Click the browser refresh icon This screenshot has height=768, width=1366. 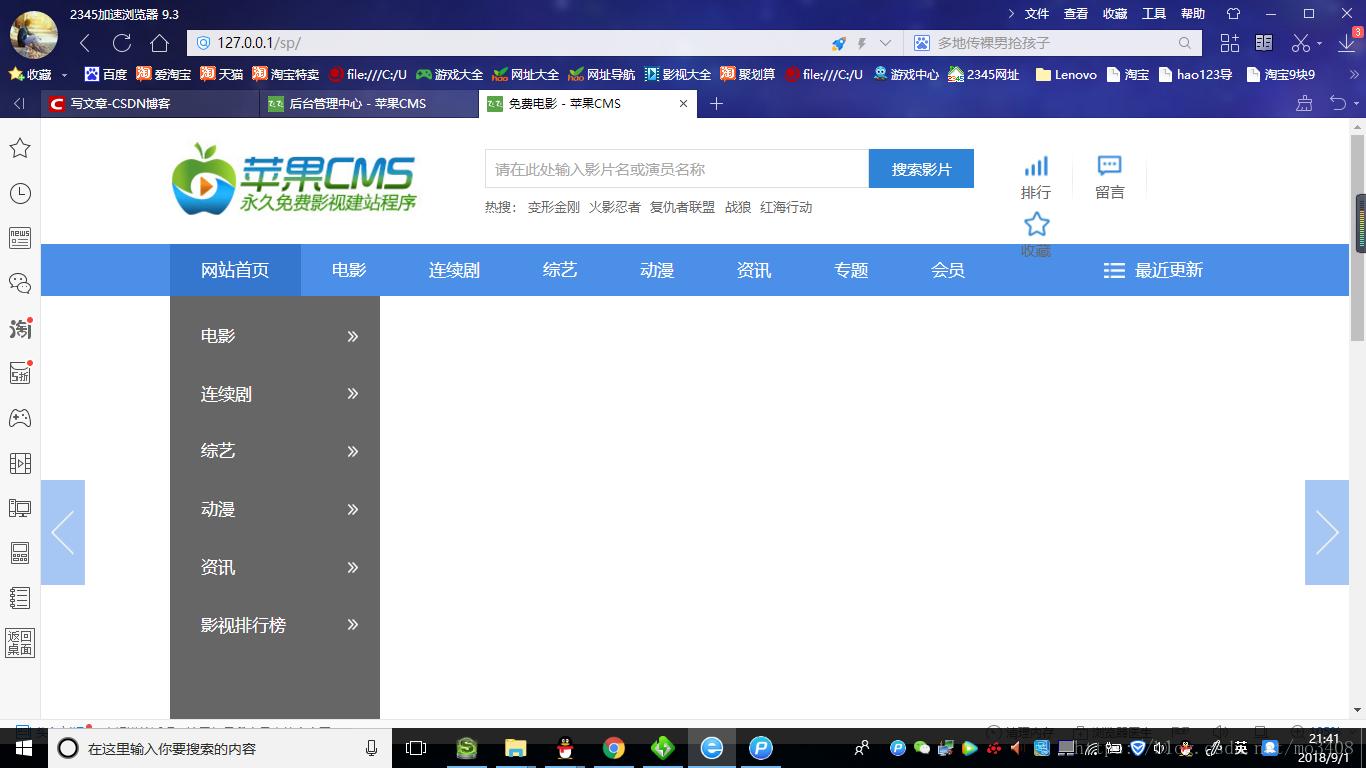tap(122, 43)
